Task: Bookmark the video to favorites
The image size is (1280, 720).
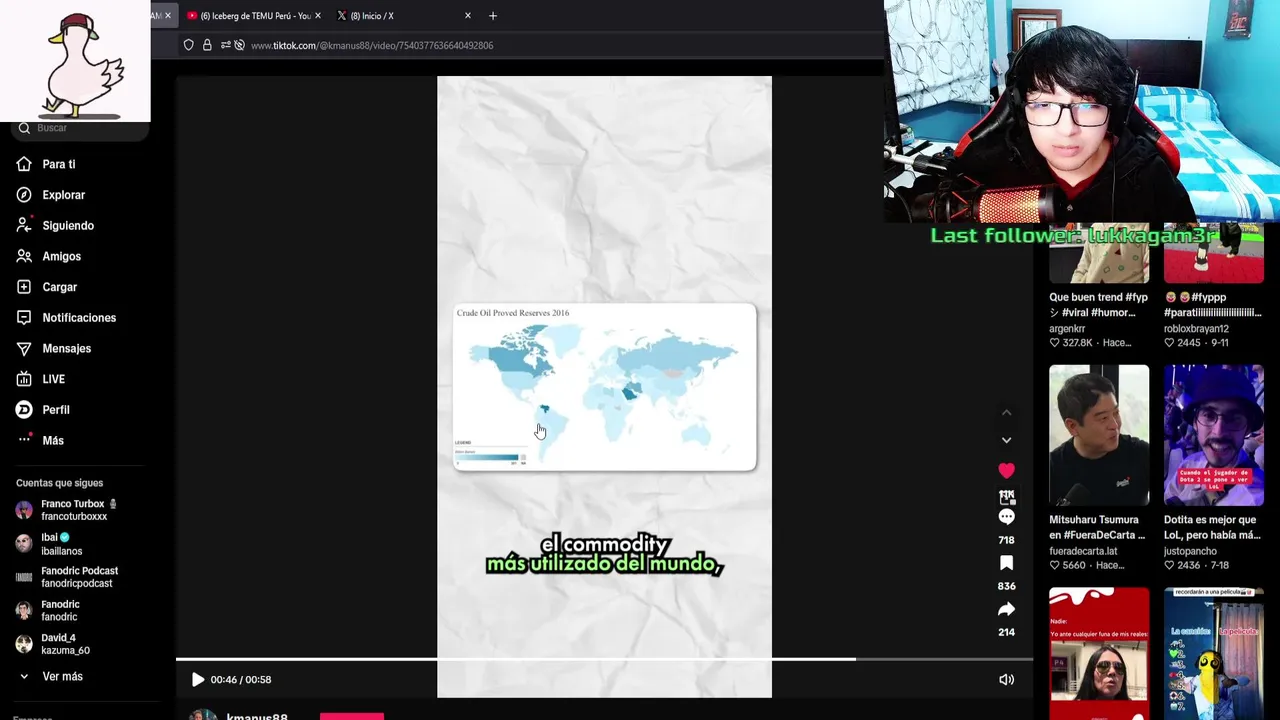Action: pos(1006,563)
